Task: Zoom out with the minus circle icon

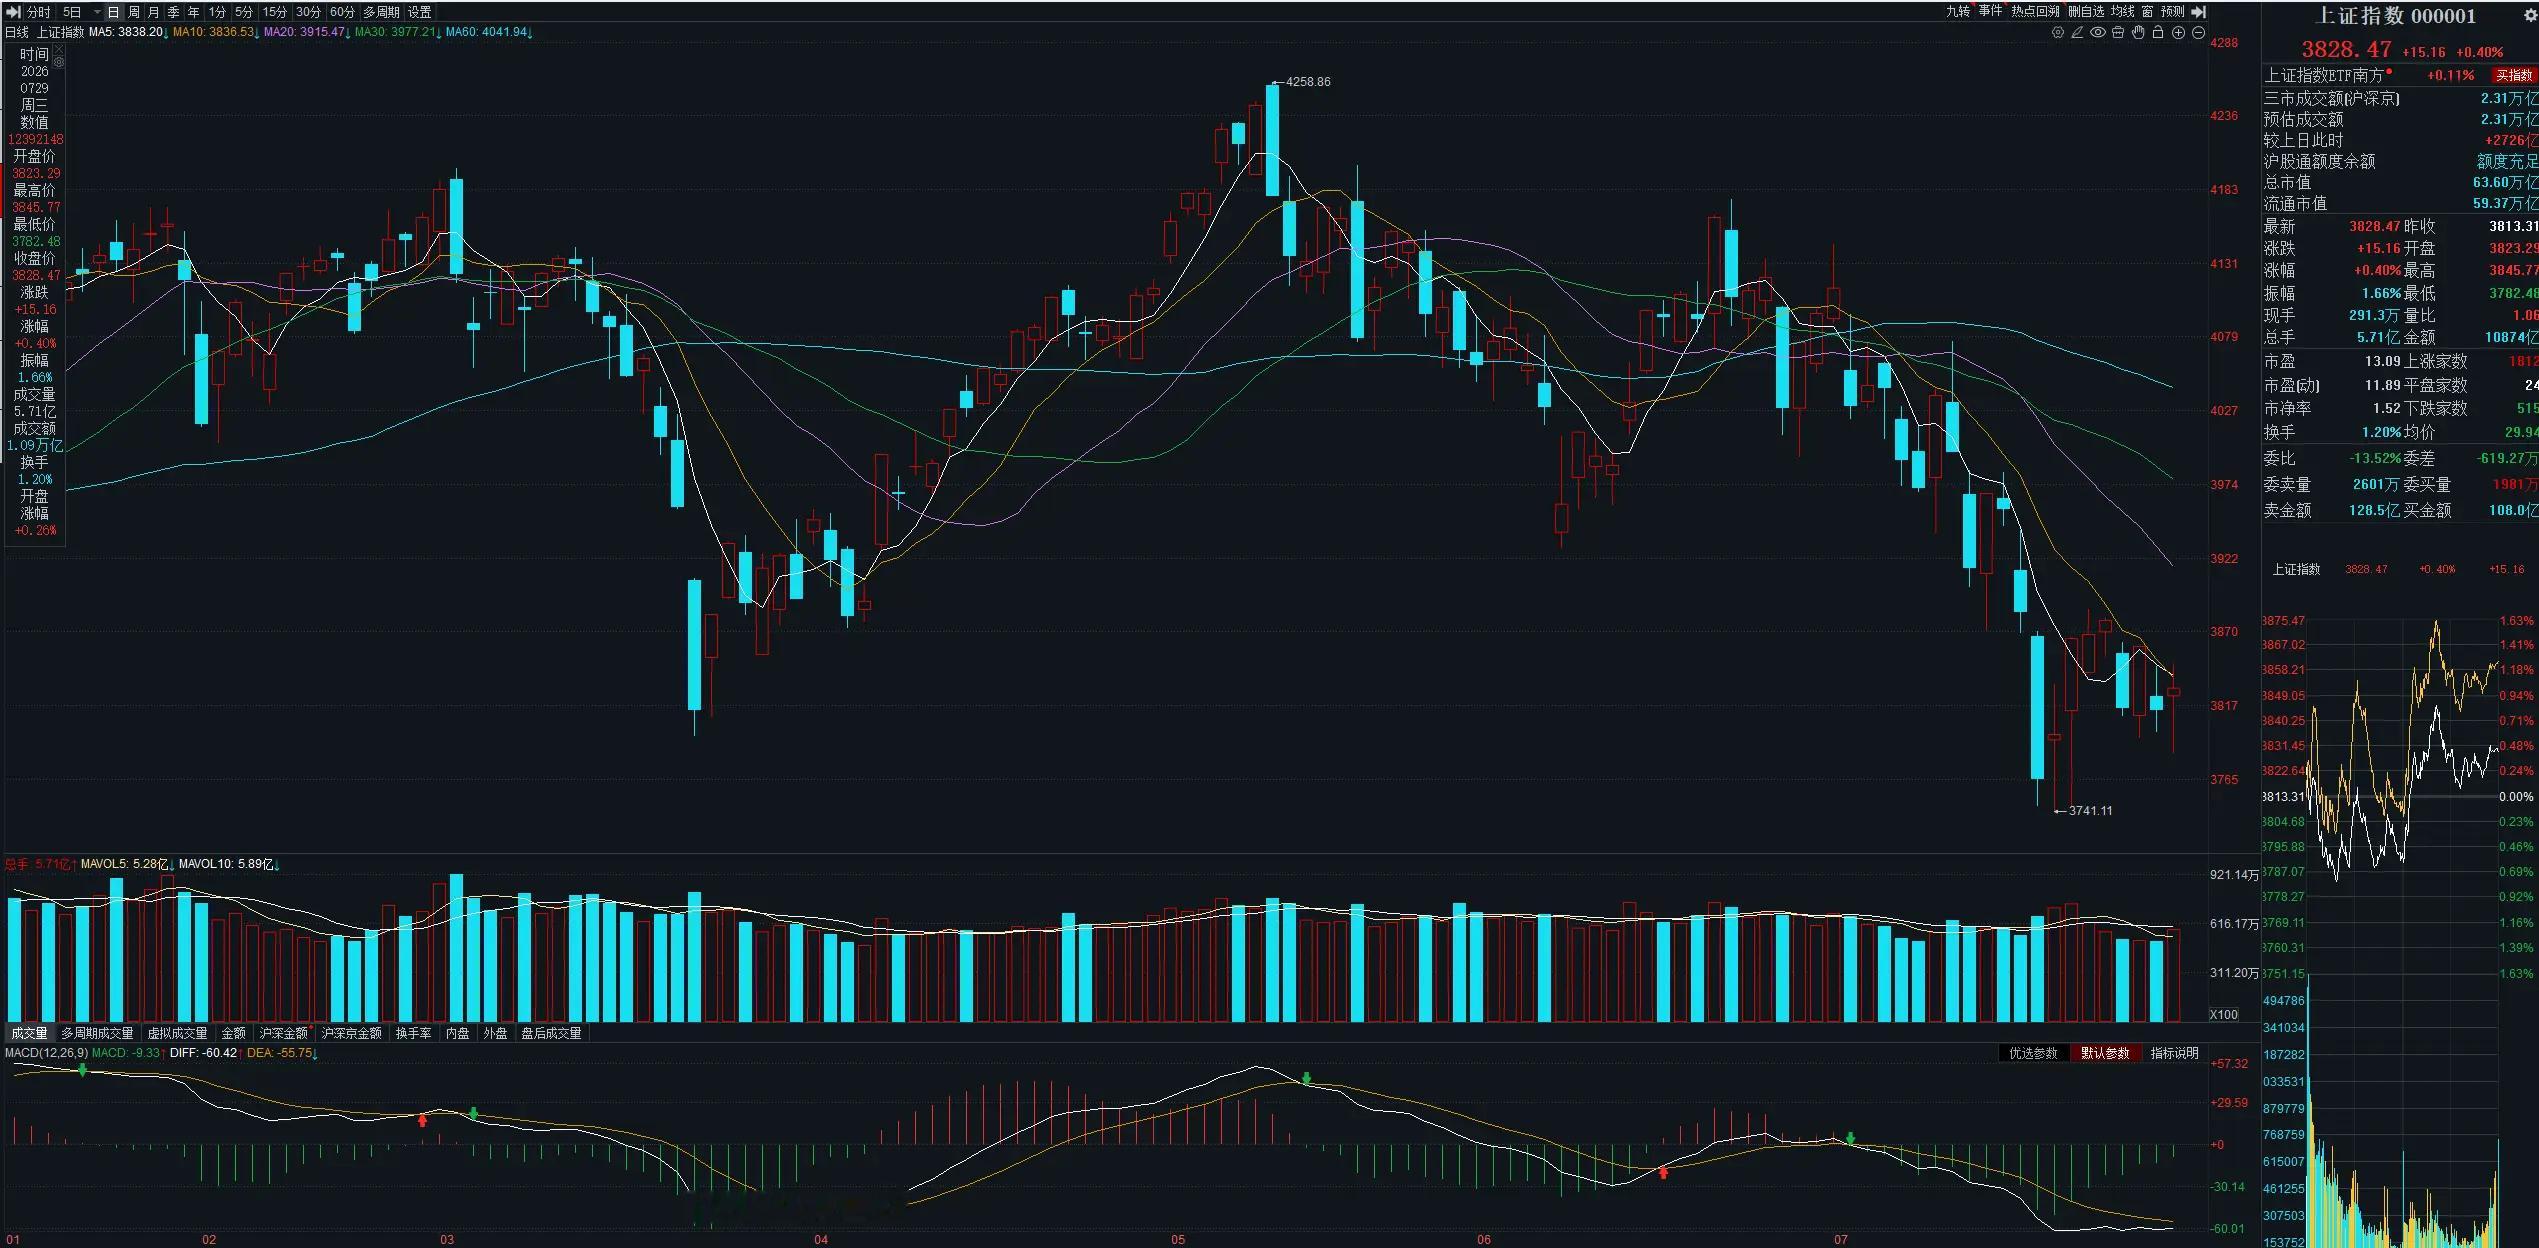Action: (x=2198, y=33)
